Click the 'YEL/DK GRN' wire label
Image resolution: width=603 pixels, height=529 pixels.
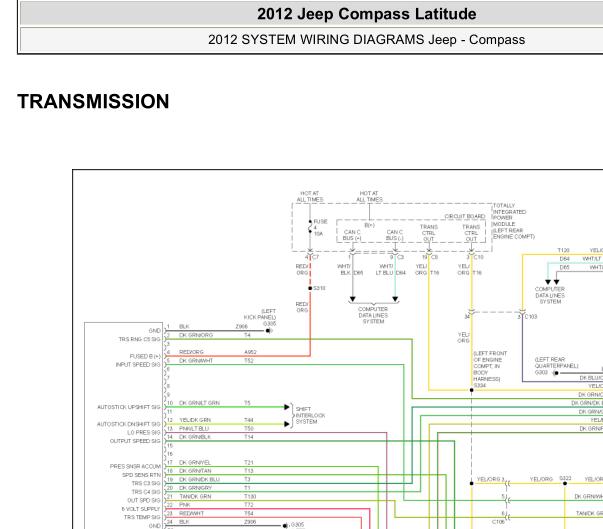[195, 420]
